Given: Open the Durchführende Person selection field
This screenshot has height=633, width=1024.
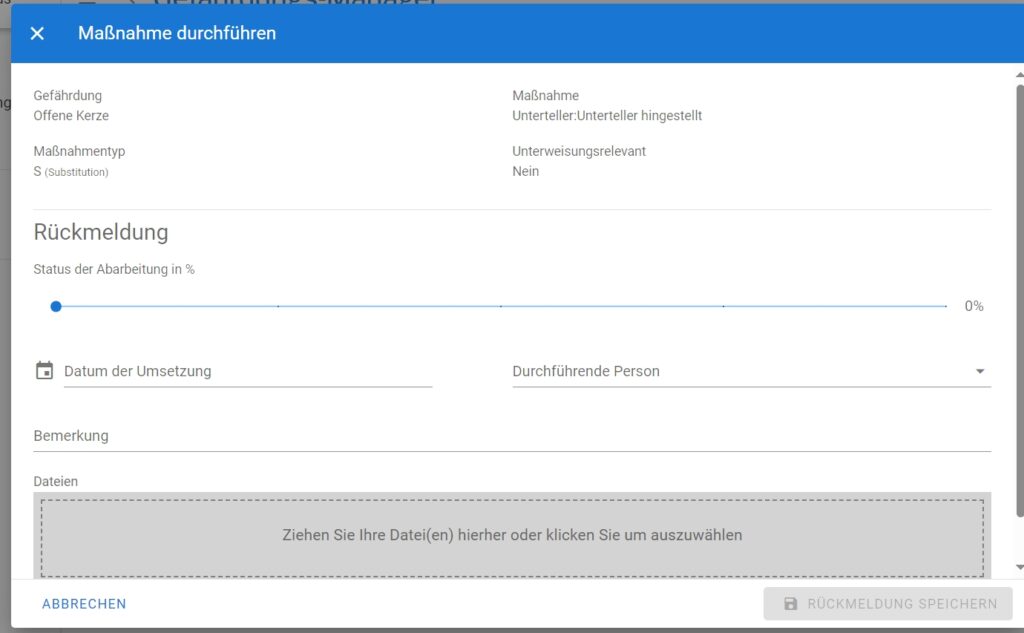Looking at the screenshot, I should [x=740, y=371].
